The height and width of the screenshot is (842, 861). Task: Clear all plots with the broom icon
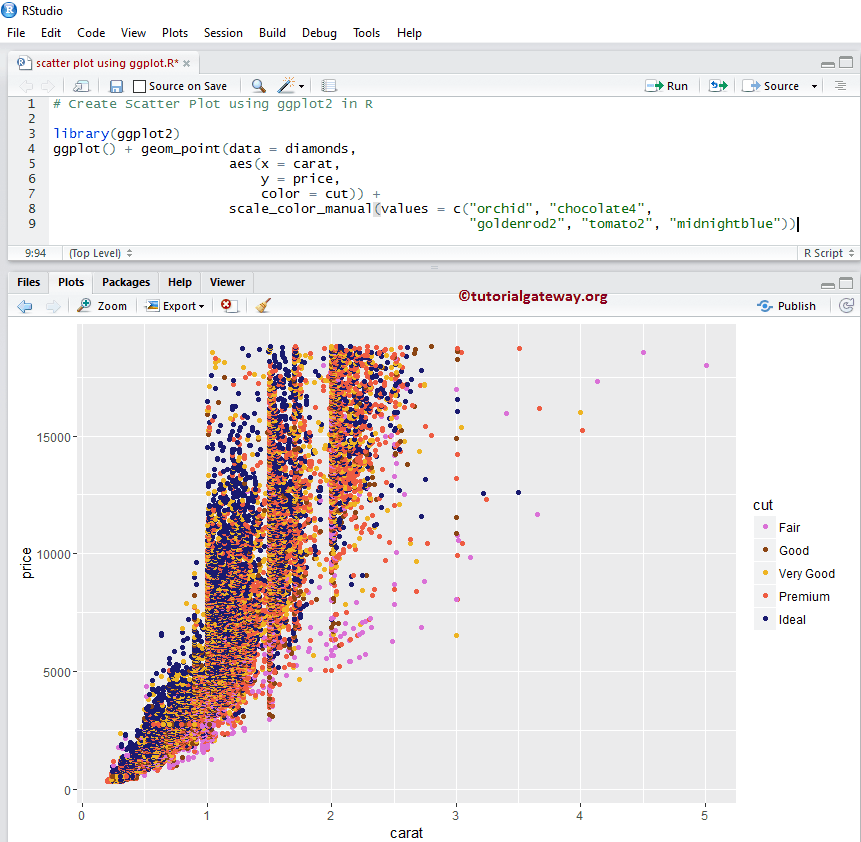click(262, 306)
